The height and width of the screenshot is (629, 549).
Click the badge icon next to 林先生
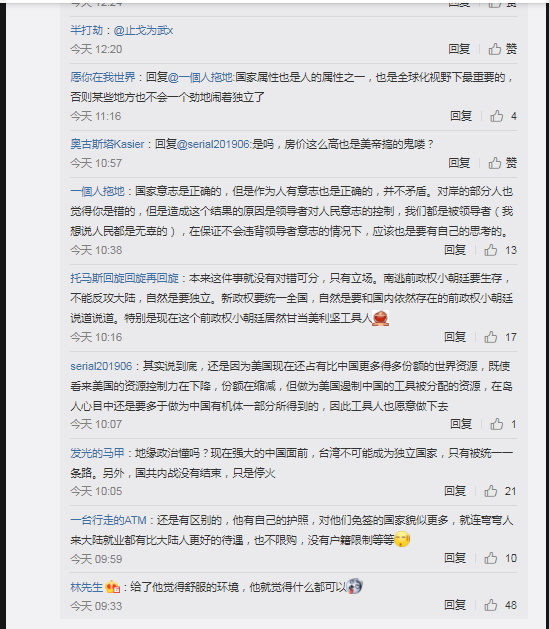click(113, 588)
